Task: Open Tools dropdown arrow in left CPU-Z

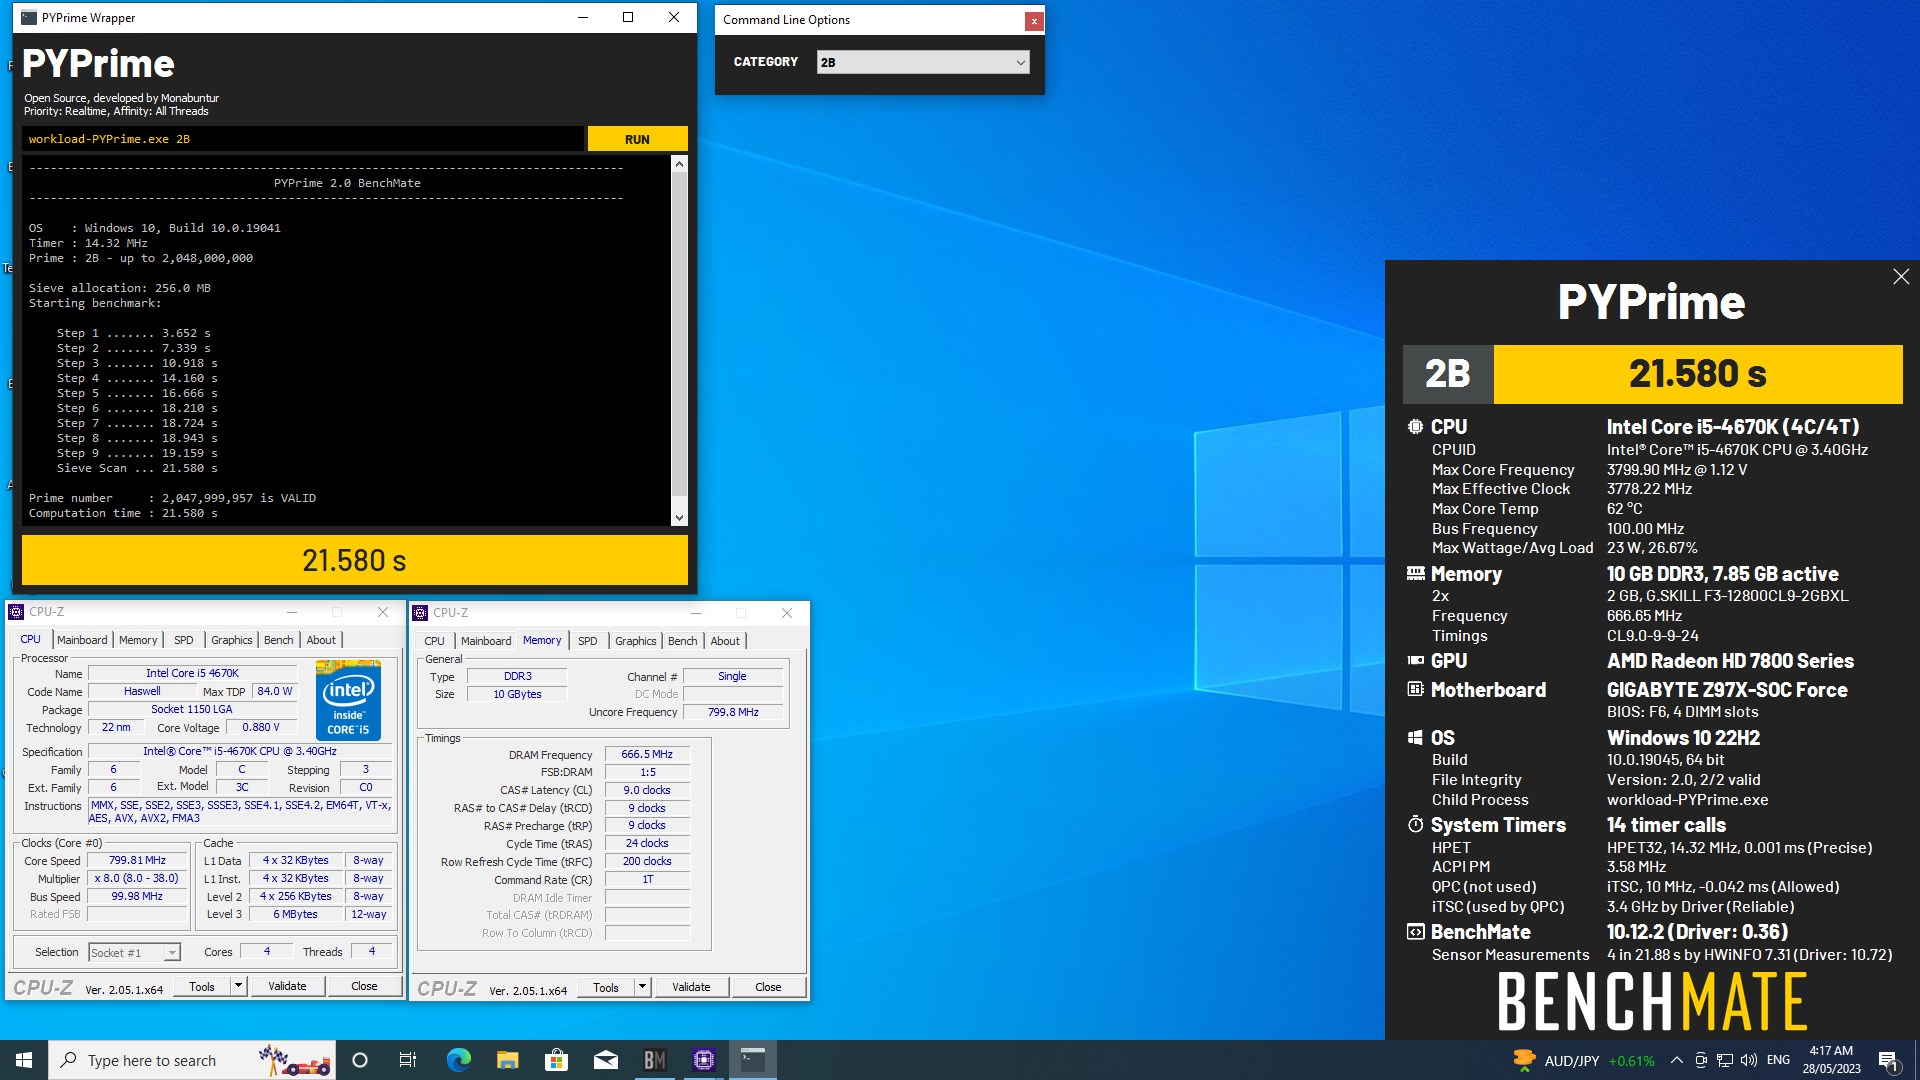Action: tap(238, 986)
